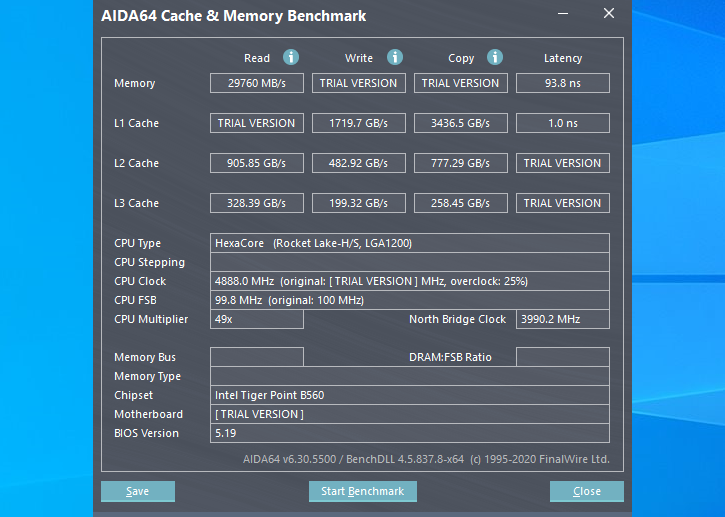Click the DRAM:FSB Ratio label
Image resolution: width=725 pixels, height=517 pixels.
tap(450, 357)
